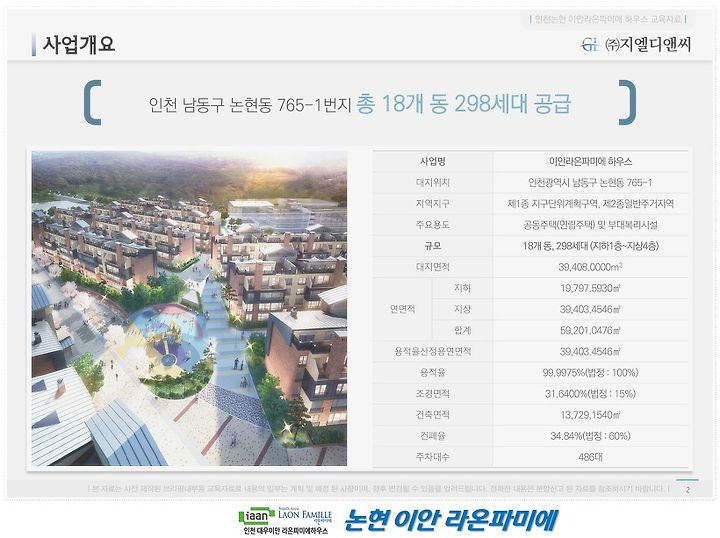720x538 pixels.
Task: Click the 사업개요 slide title
Action: (x=79, y=45)
